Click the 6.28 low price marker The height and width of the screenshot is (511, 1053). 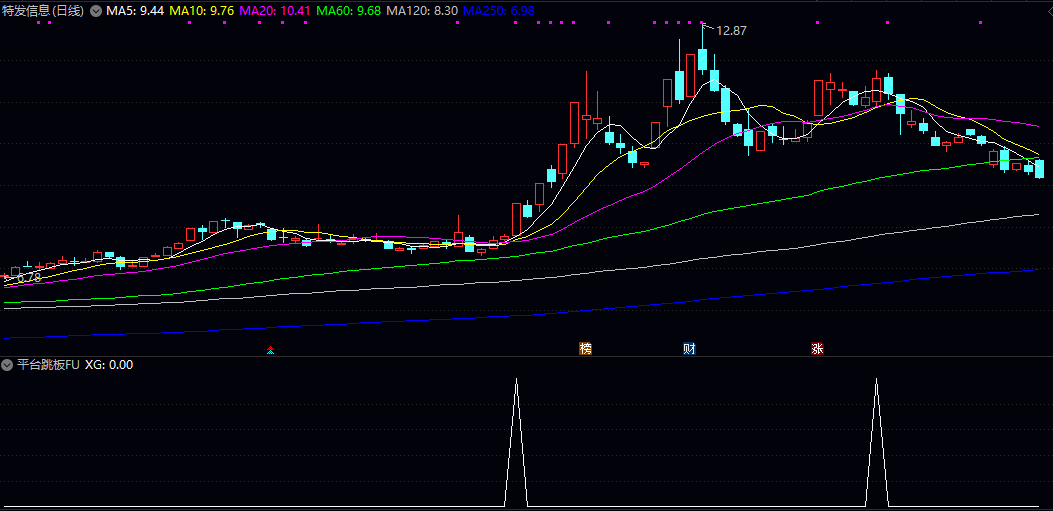tap(28, 277)
